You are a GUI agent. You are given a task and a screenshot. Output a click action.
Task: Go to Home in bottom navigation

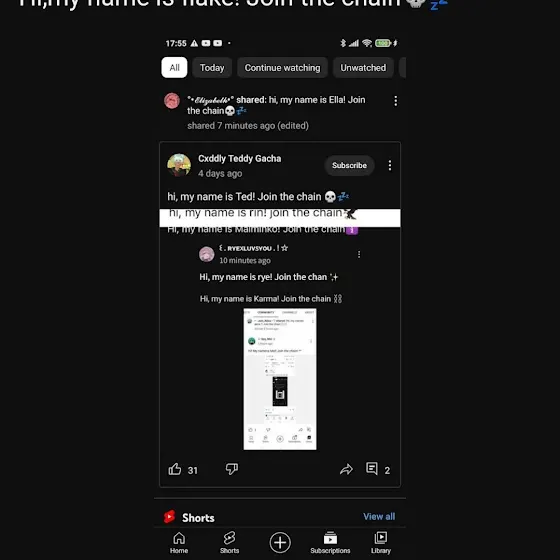pos(179,543)
